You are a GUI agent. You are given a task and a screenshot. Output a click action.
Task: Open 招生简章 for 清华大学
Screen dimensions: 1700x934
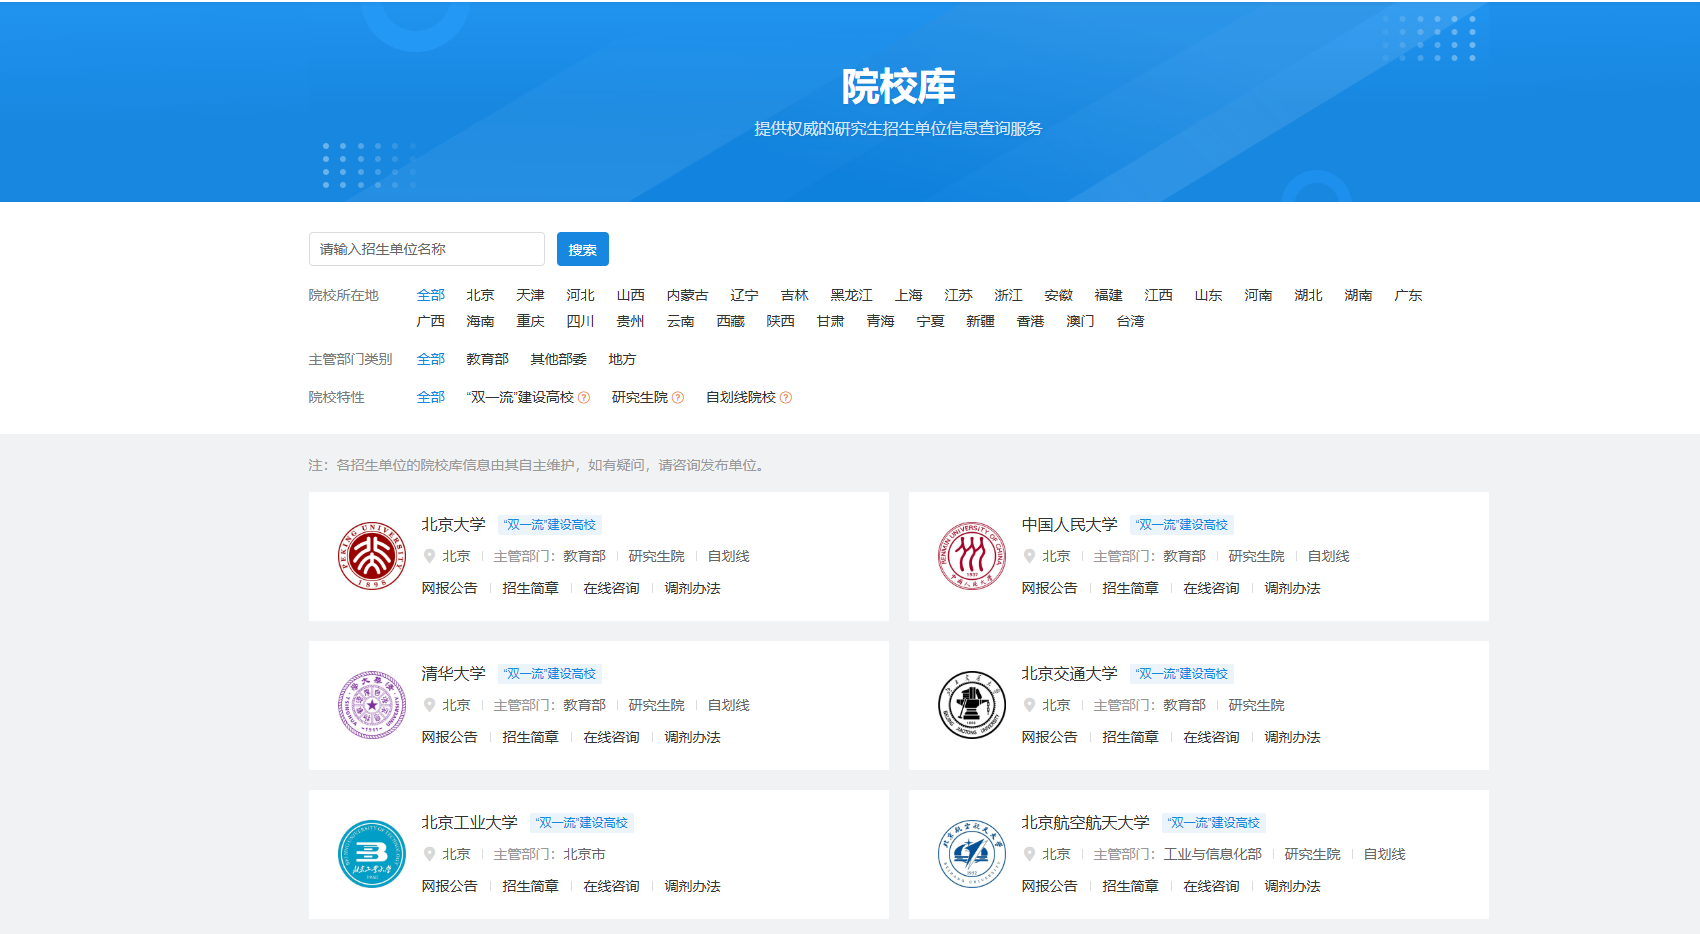530,737
